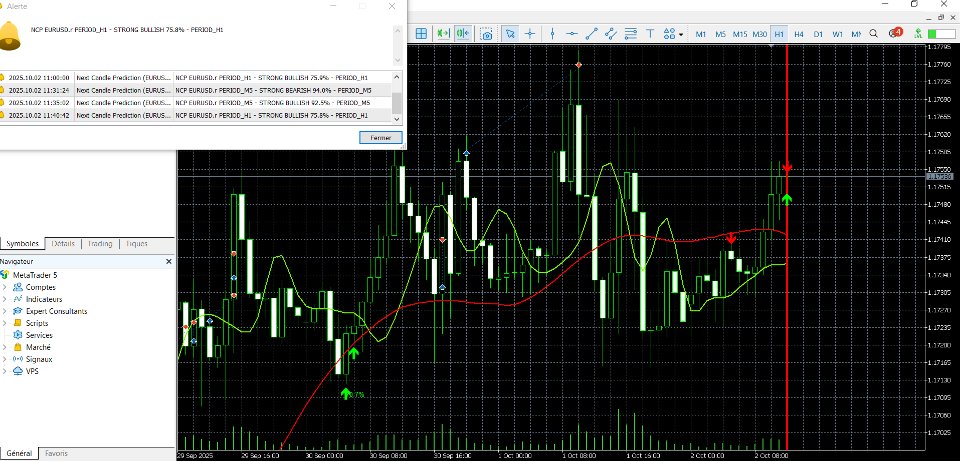The height and width of the screenshot is (461, 960).
Task: Expand the Indicateurs tree node
Action: click(x=4, y=299)
